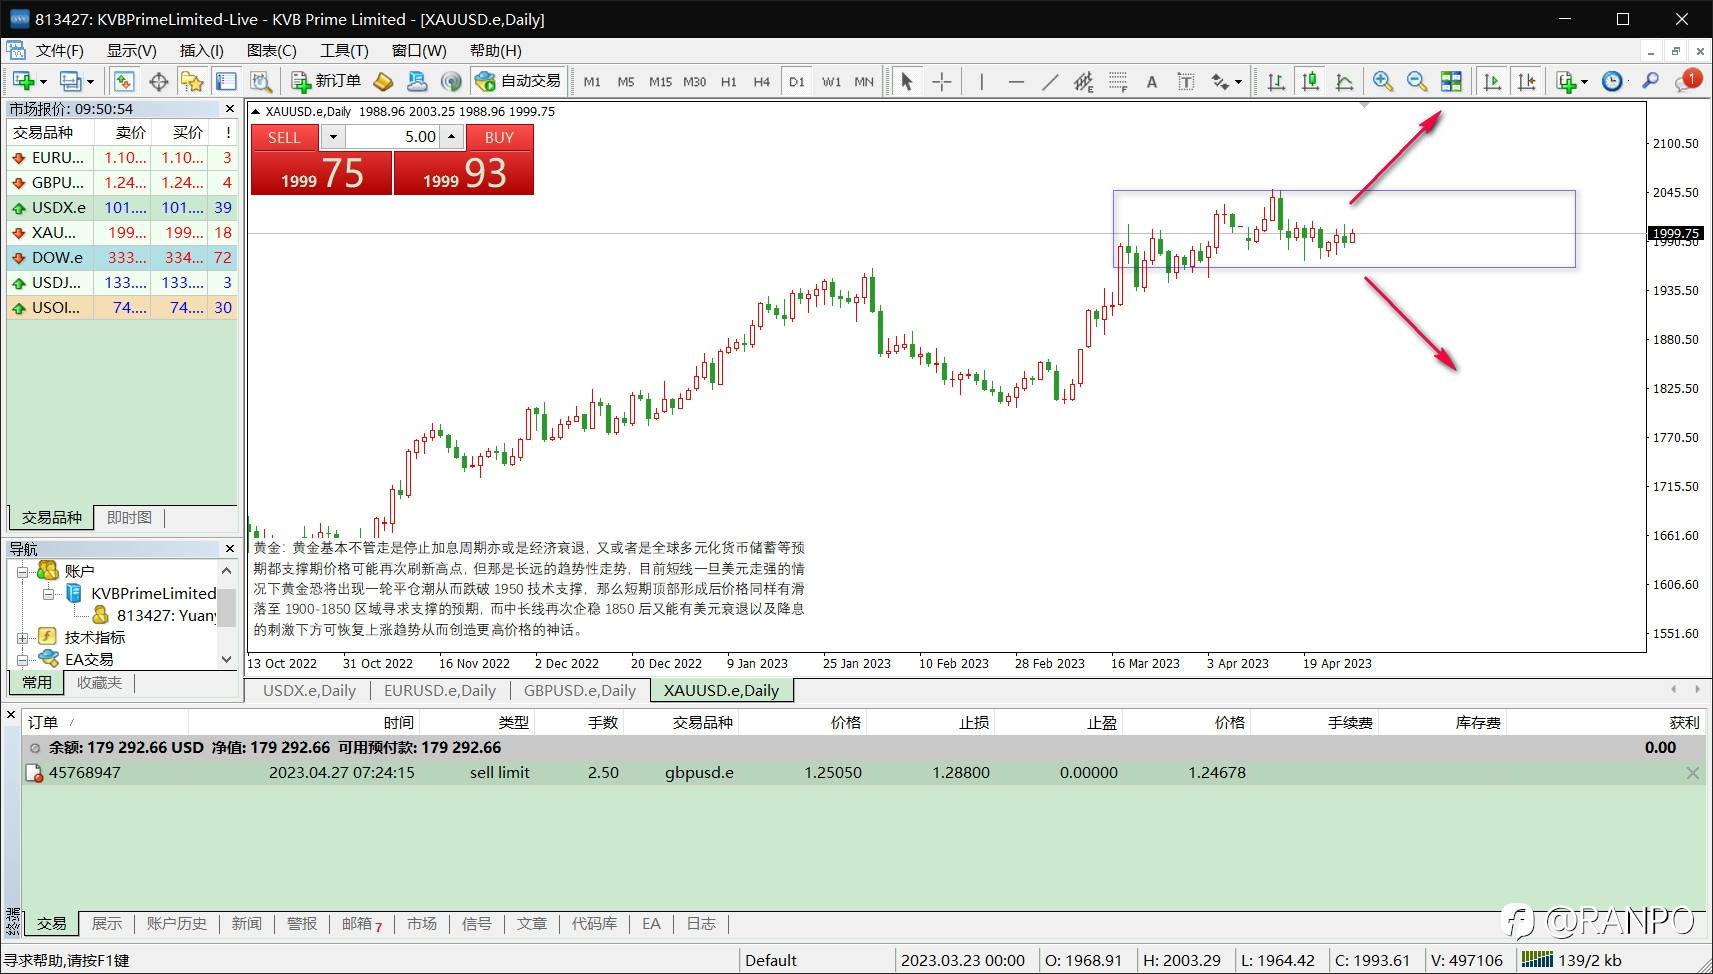
Task: Open the 文件(F) menu
Action: 60,51
